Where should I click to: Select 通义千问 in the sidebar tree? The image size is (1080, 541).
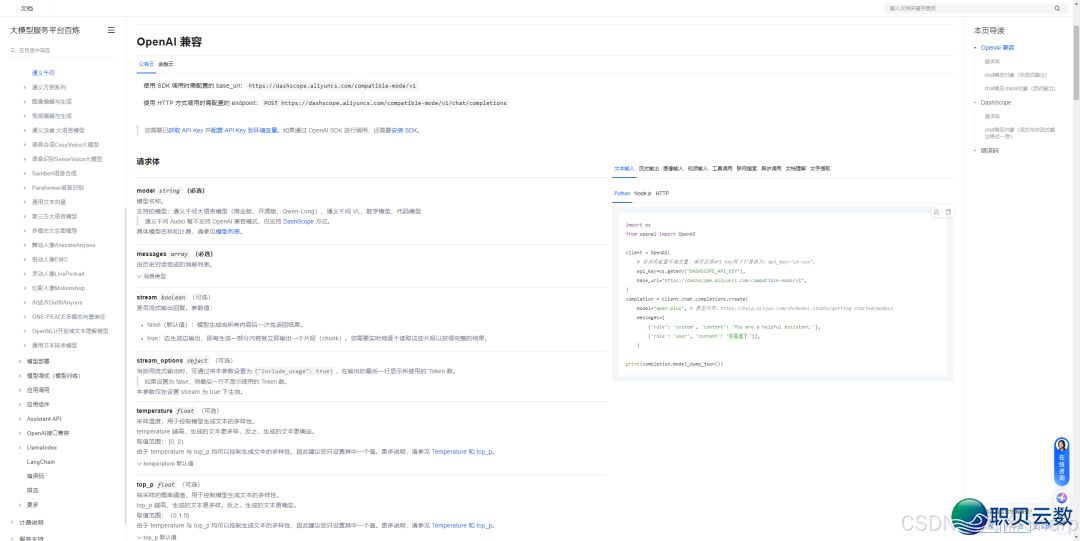[43, 72]
